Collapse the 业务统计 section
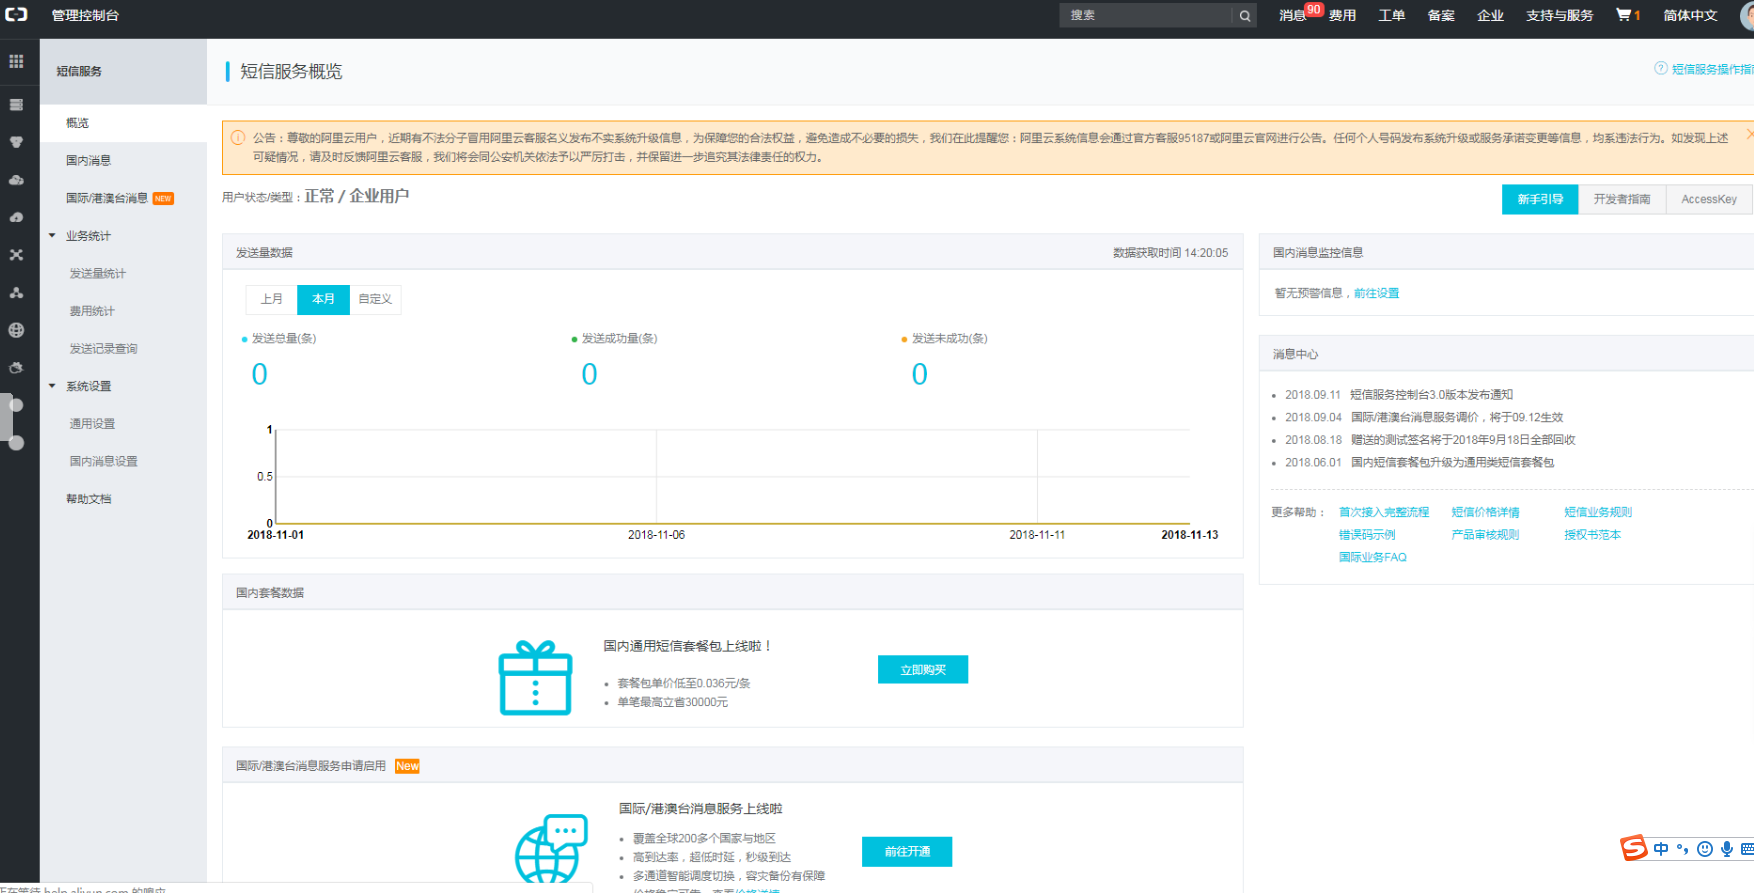The image size is (1754, 893). click(52, 236)
